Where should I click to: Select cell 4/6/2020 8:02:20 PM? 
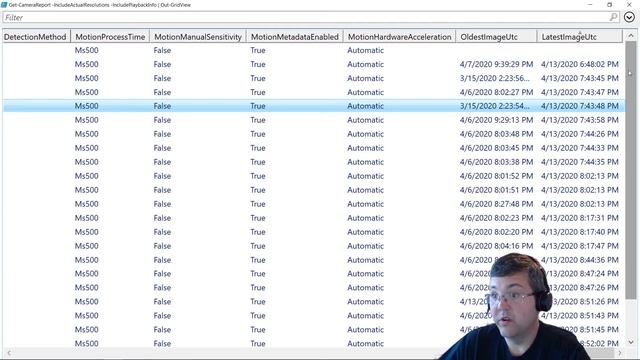pos(496,232)
